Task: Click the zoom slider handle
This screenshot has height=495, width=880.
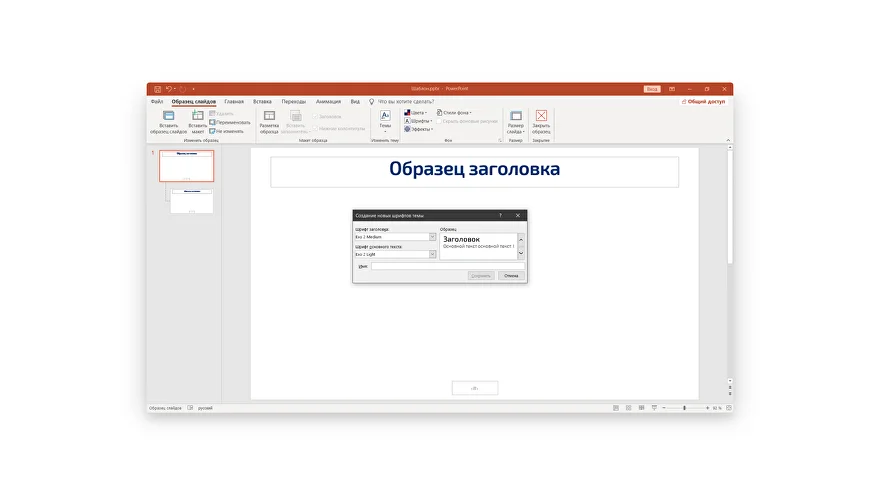Action: tap(685, 408)
